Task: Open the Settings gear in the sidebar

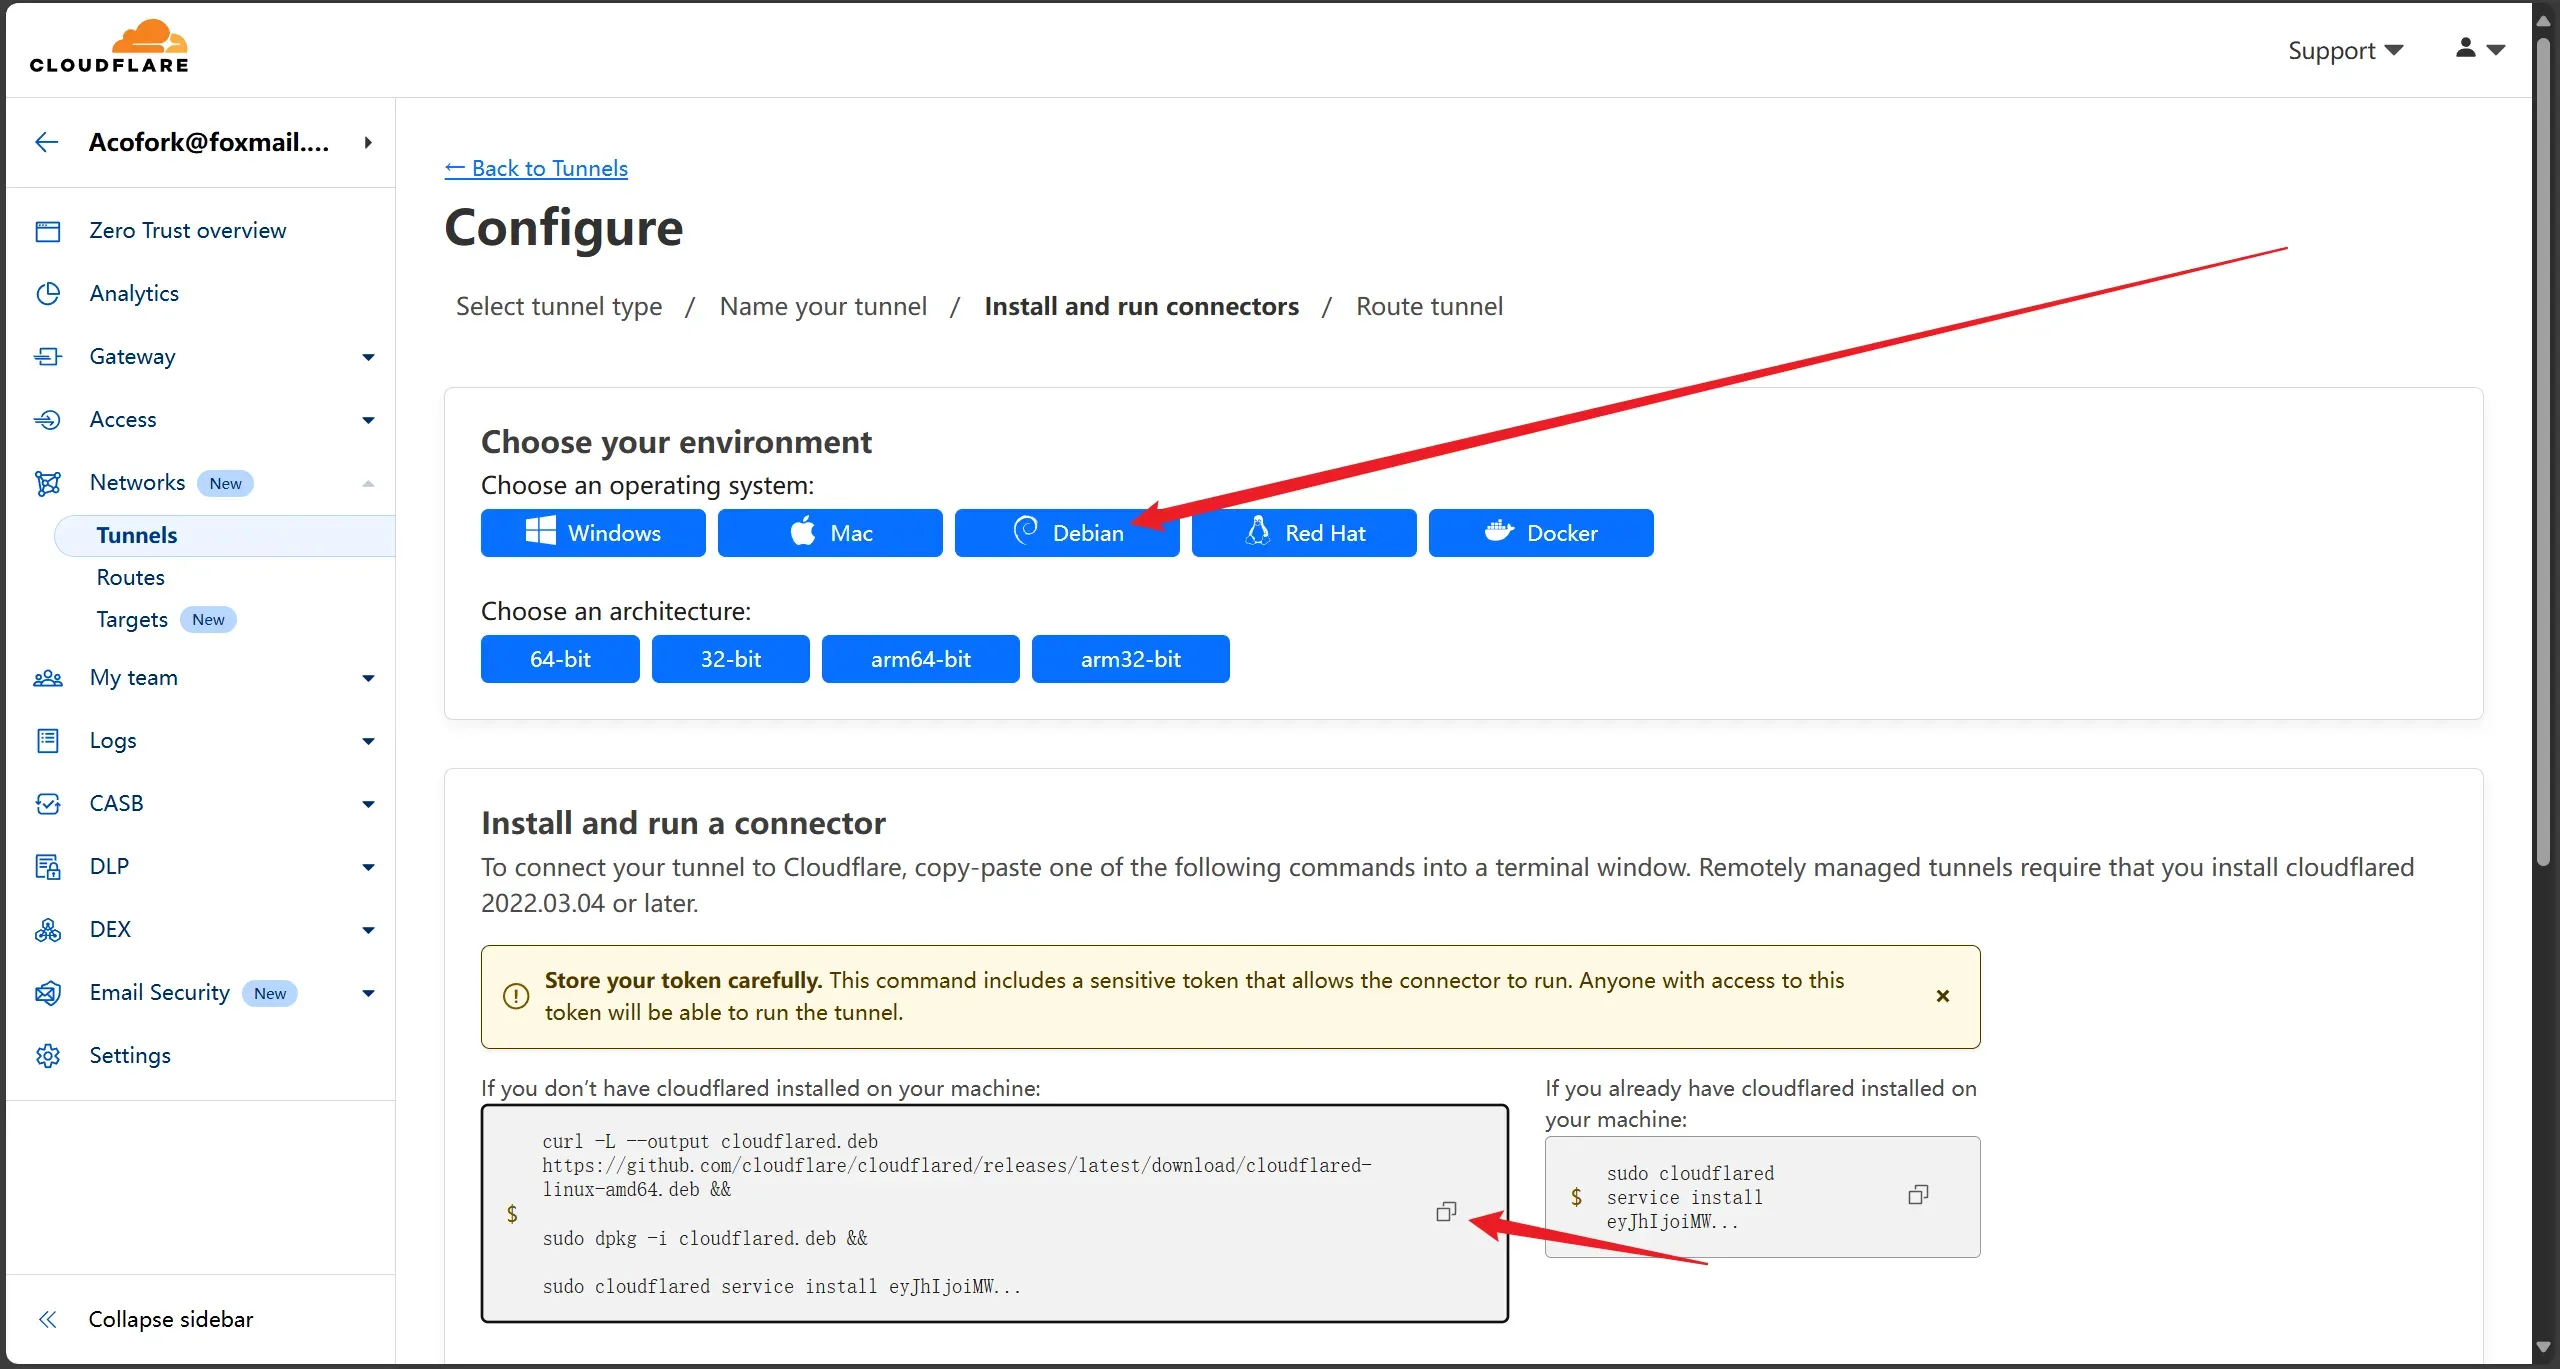Action: [x=48, y=1055]
